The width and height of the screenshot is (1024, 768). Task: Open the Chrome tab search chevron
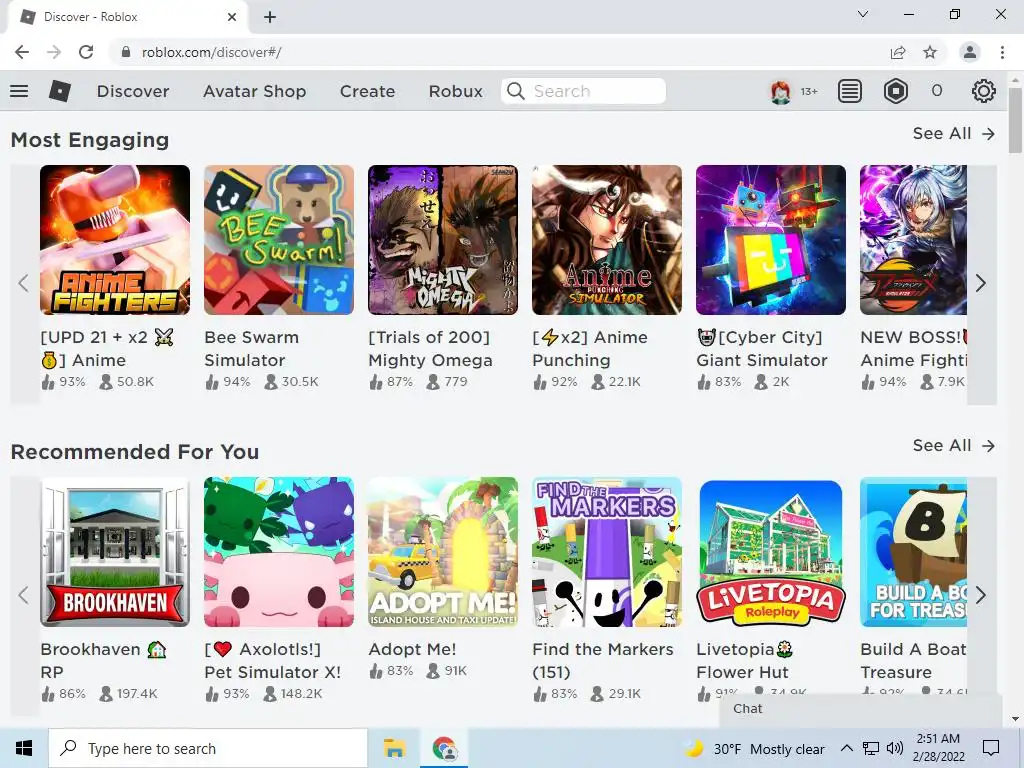click(863, 14)
